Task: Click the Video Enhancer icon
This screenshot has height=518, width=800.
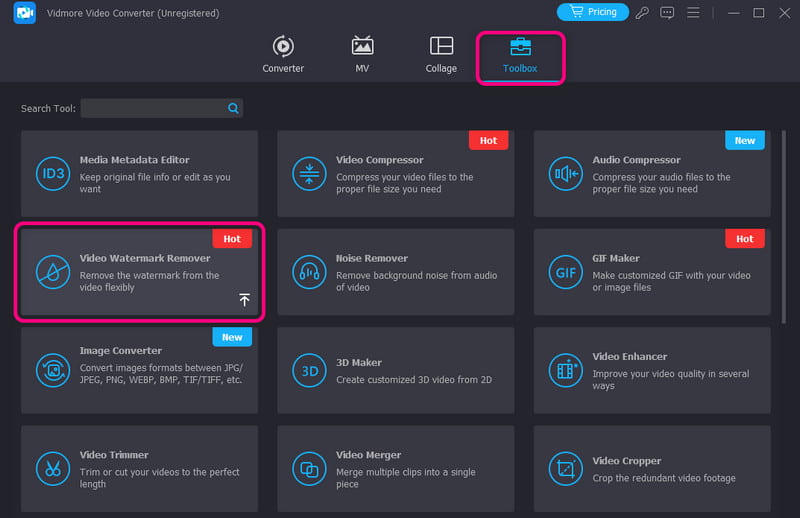Action: coord(565,370)
